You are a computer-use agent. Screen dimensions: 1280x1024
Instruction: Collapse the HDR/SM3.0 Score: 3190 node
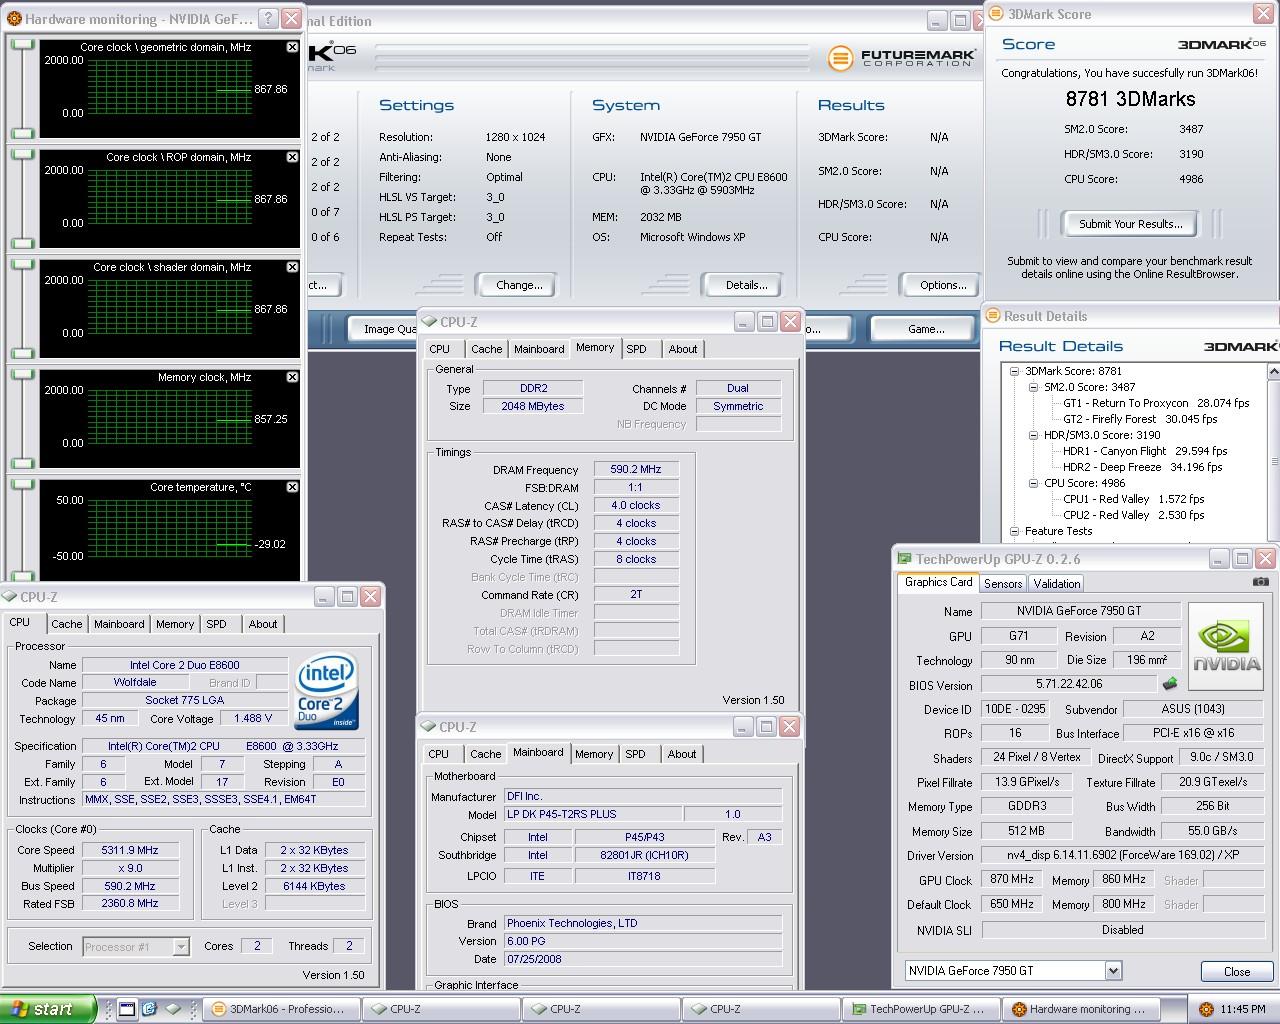(1034, 435)
